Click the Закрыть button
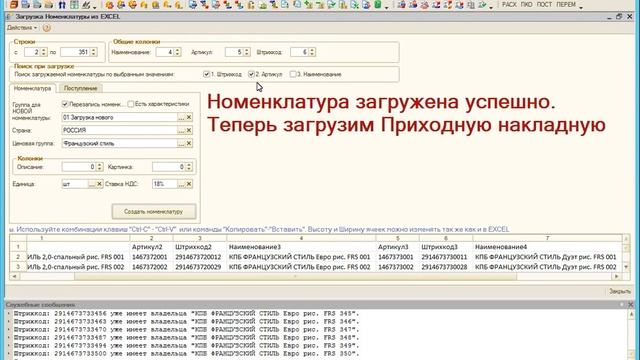640x360 pixels. tap(620, 291)
